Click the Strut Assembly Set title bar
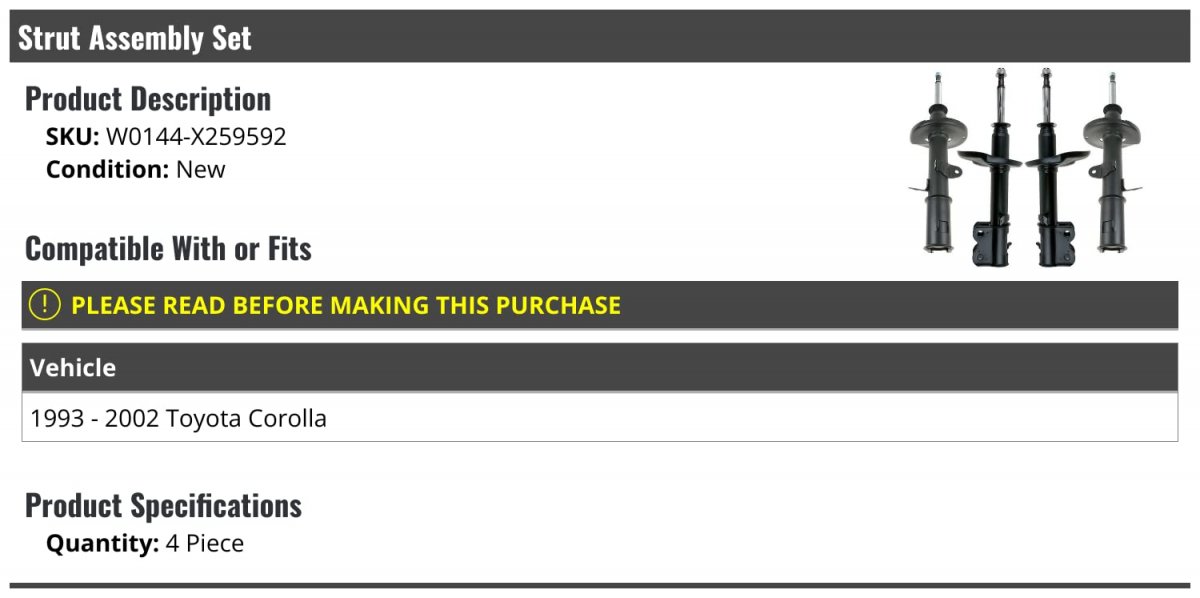 tap(600, 37)
